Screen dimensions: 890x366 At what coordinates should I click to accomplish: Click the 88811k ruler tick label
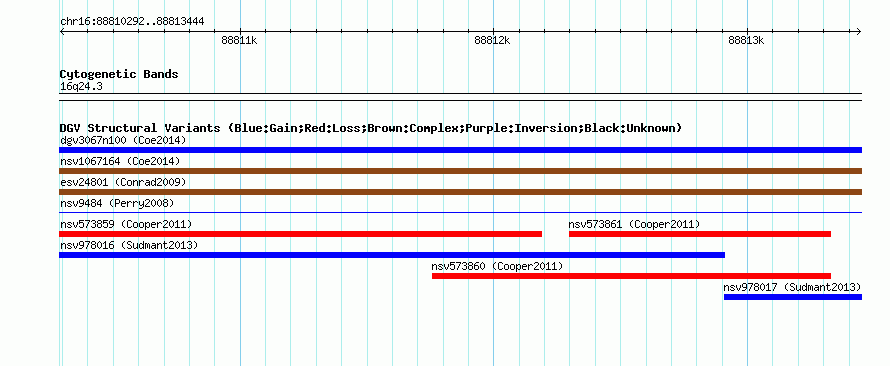tap(240, 40)
